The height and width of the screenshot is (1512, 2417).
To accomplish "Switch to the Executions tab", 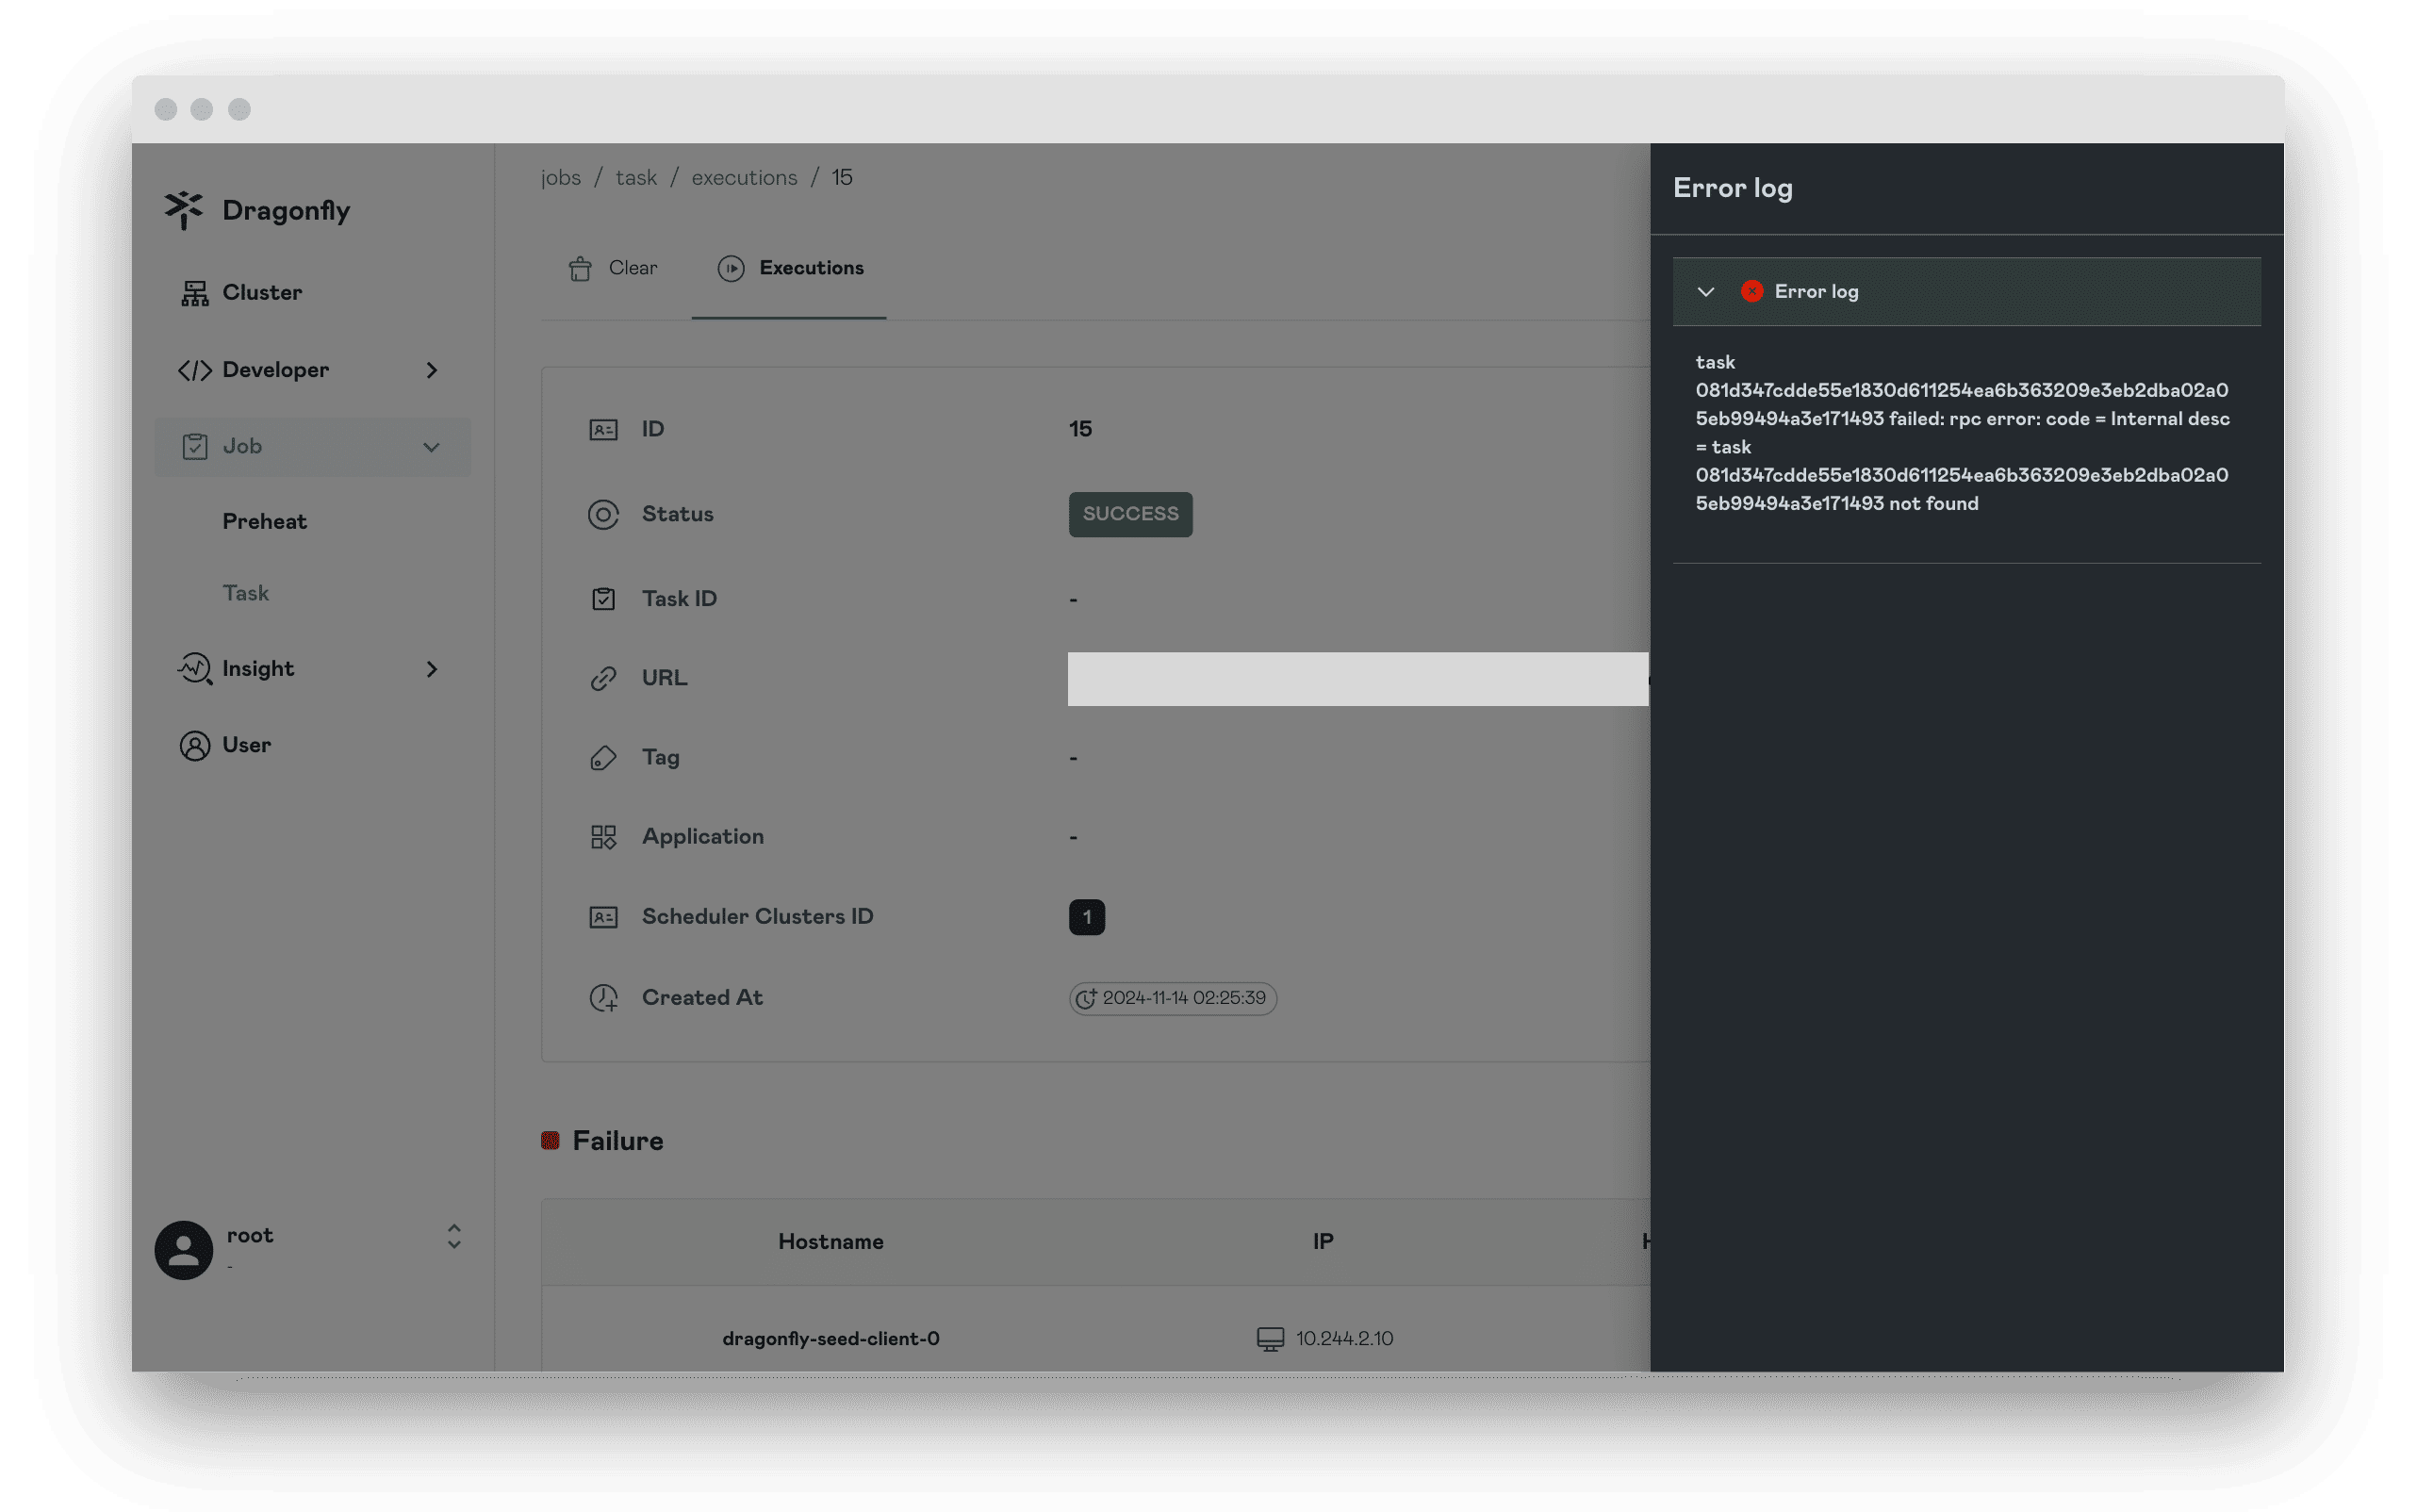I will tap(789, 269).
